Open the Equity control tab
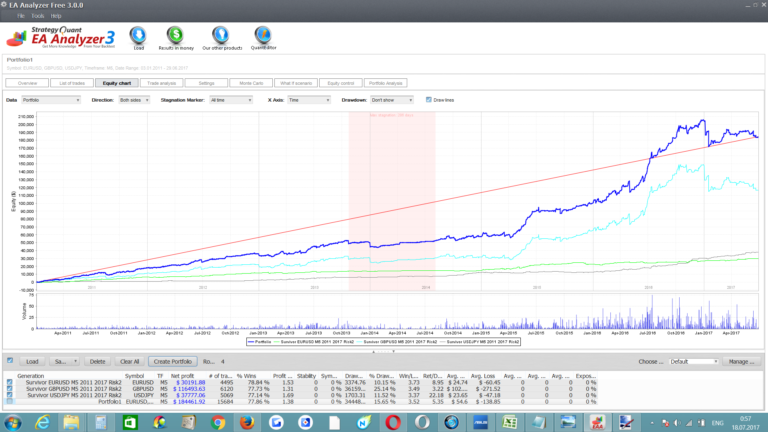Image resolution: width=768 pixels, height=432 pixels. click(x=341, y=83)
